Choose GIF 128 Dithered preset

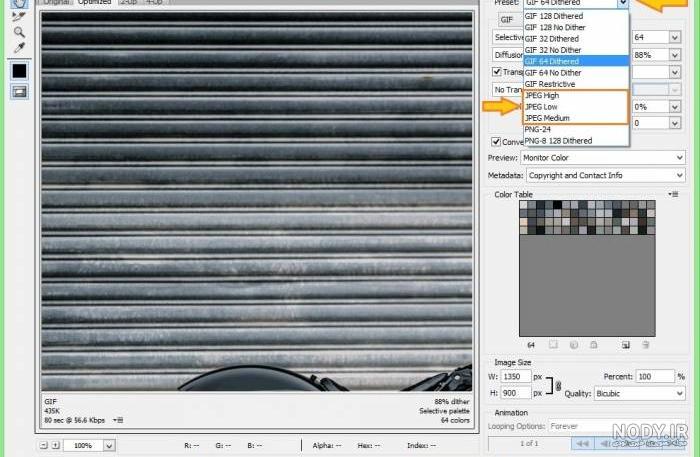click(576, 16)
